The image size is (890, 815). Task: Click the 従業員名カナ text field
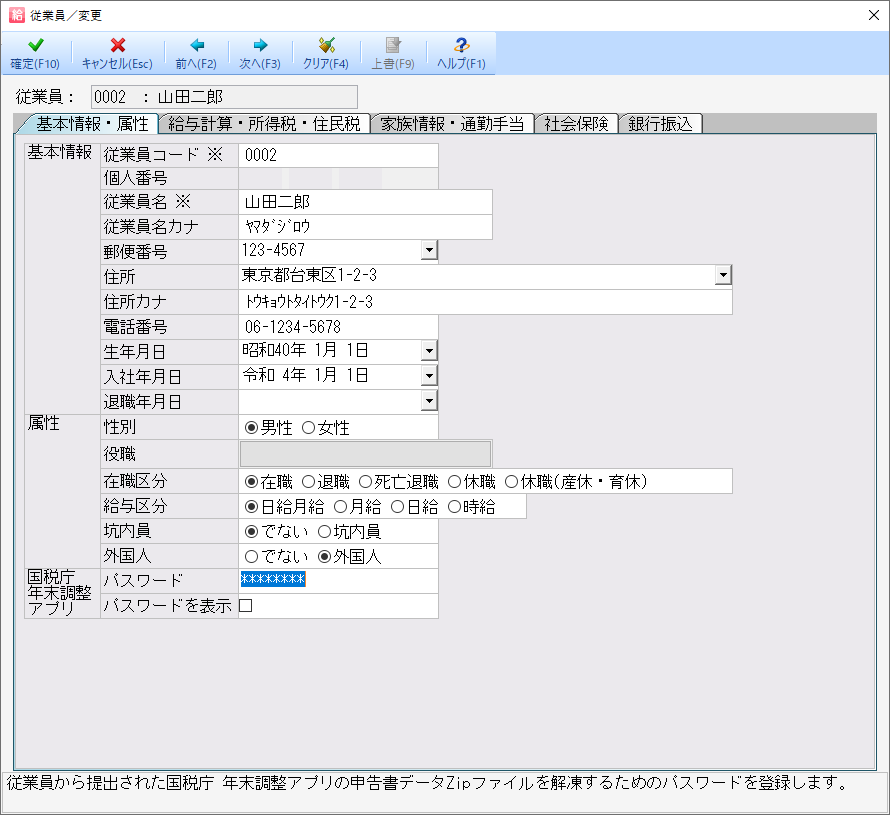click(365, 227)
